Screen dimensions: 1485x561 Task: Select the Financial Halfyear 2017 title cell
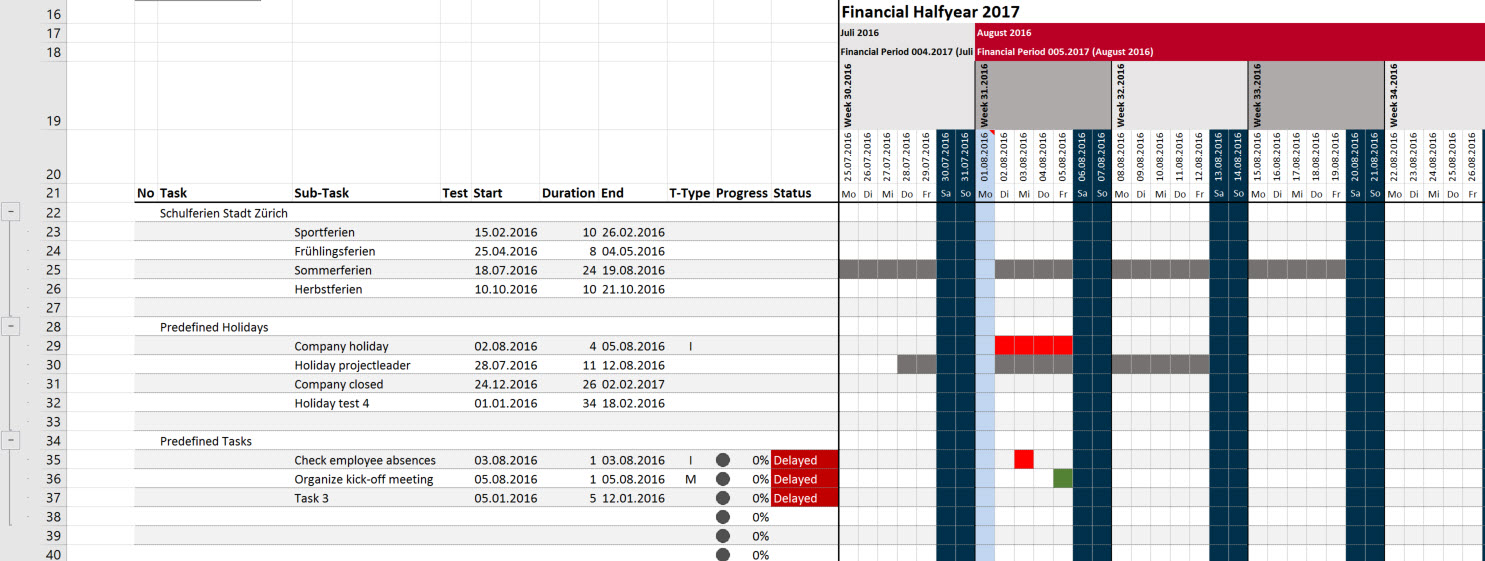click(x=930, y=13)
